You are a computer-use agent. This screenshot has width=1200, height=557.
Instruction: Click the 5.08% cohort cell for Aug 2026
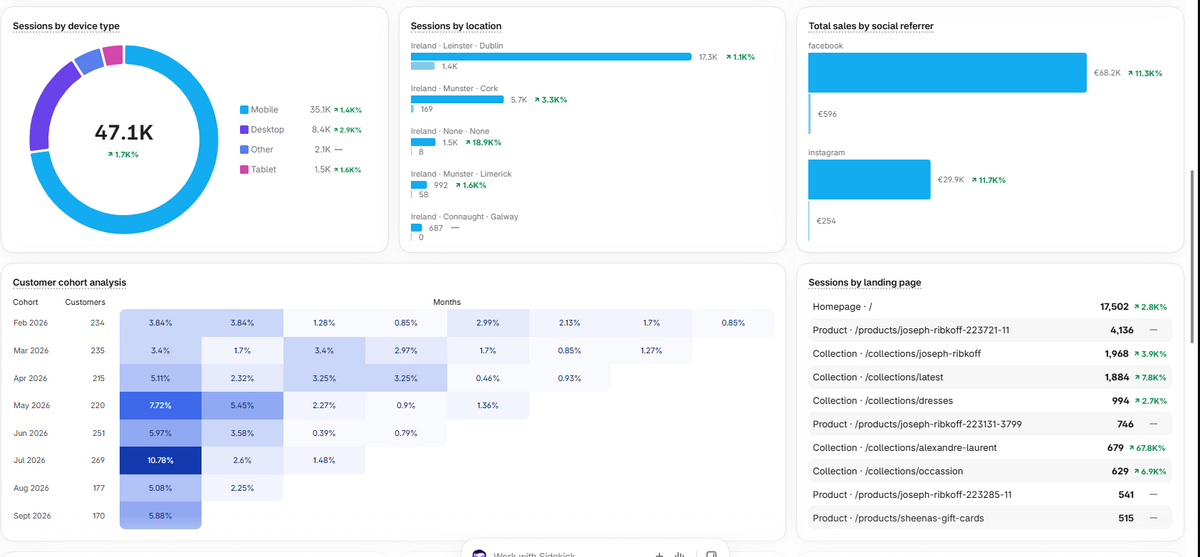pyautogui.click(x=160, y=488)
